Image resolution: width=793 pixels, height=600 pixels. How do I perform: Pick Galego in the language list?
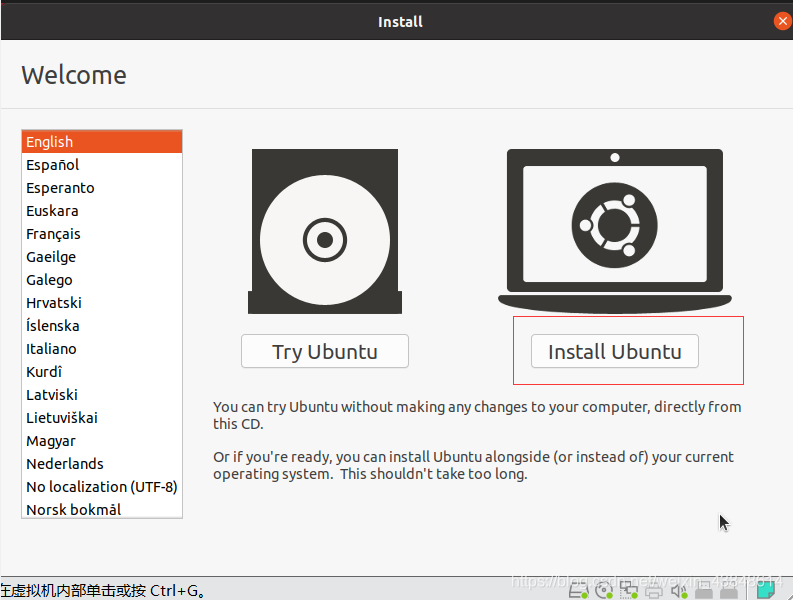pyautogui.click(x=102, y=280)
